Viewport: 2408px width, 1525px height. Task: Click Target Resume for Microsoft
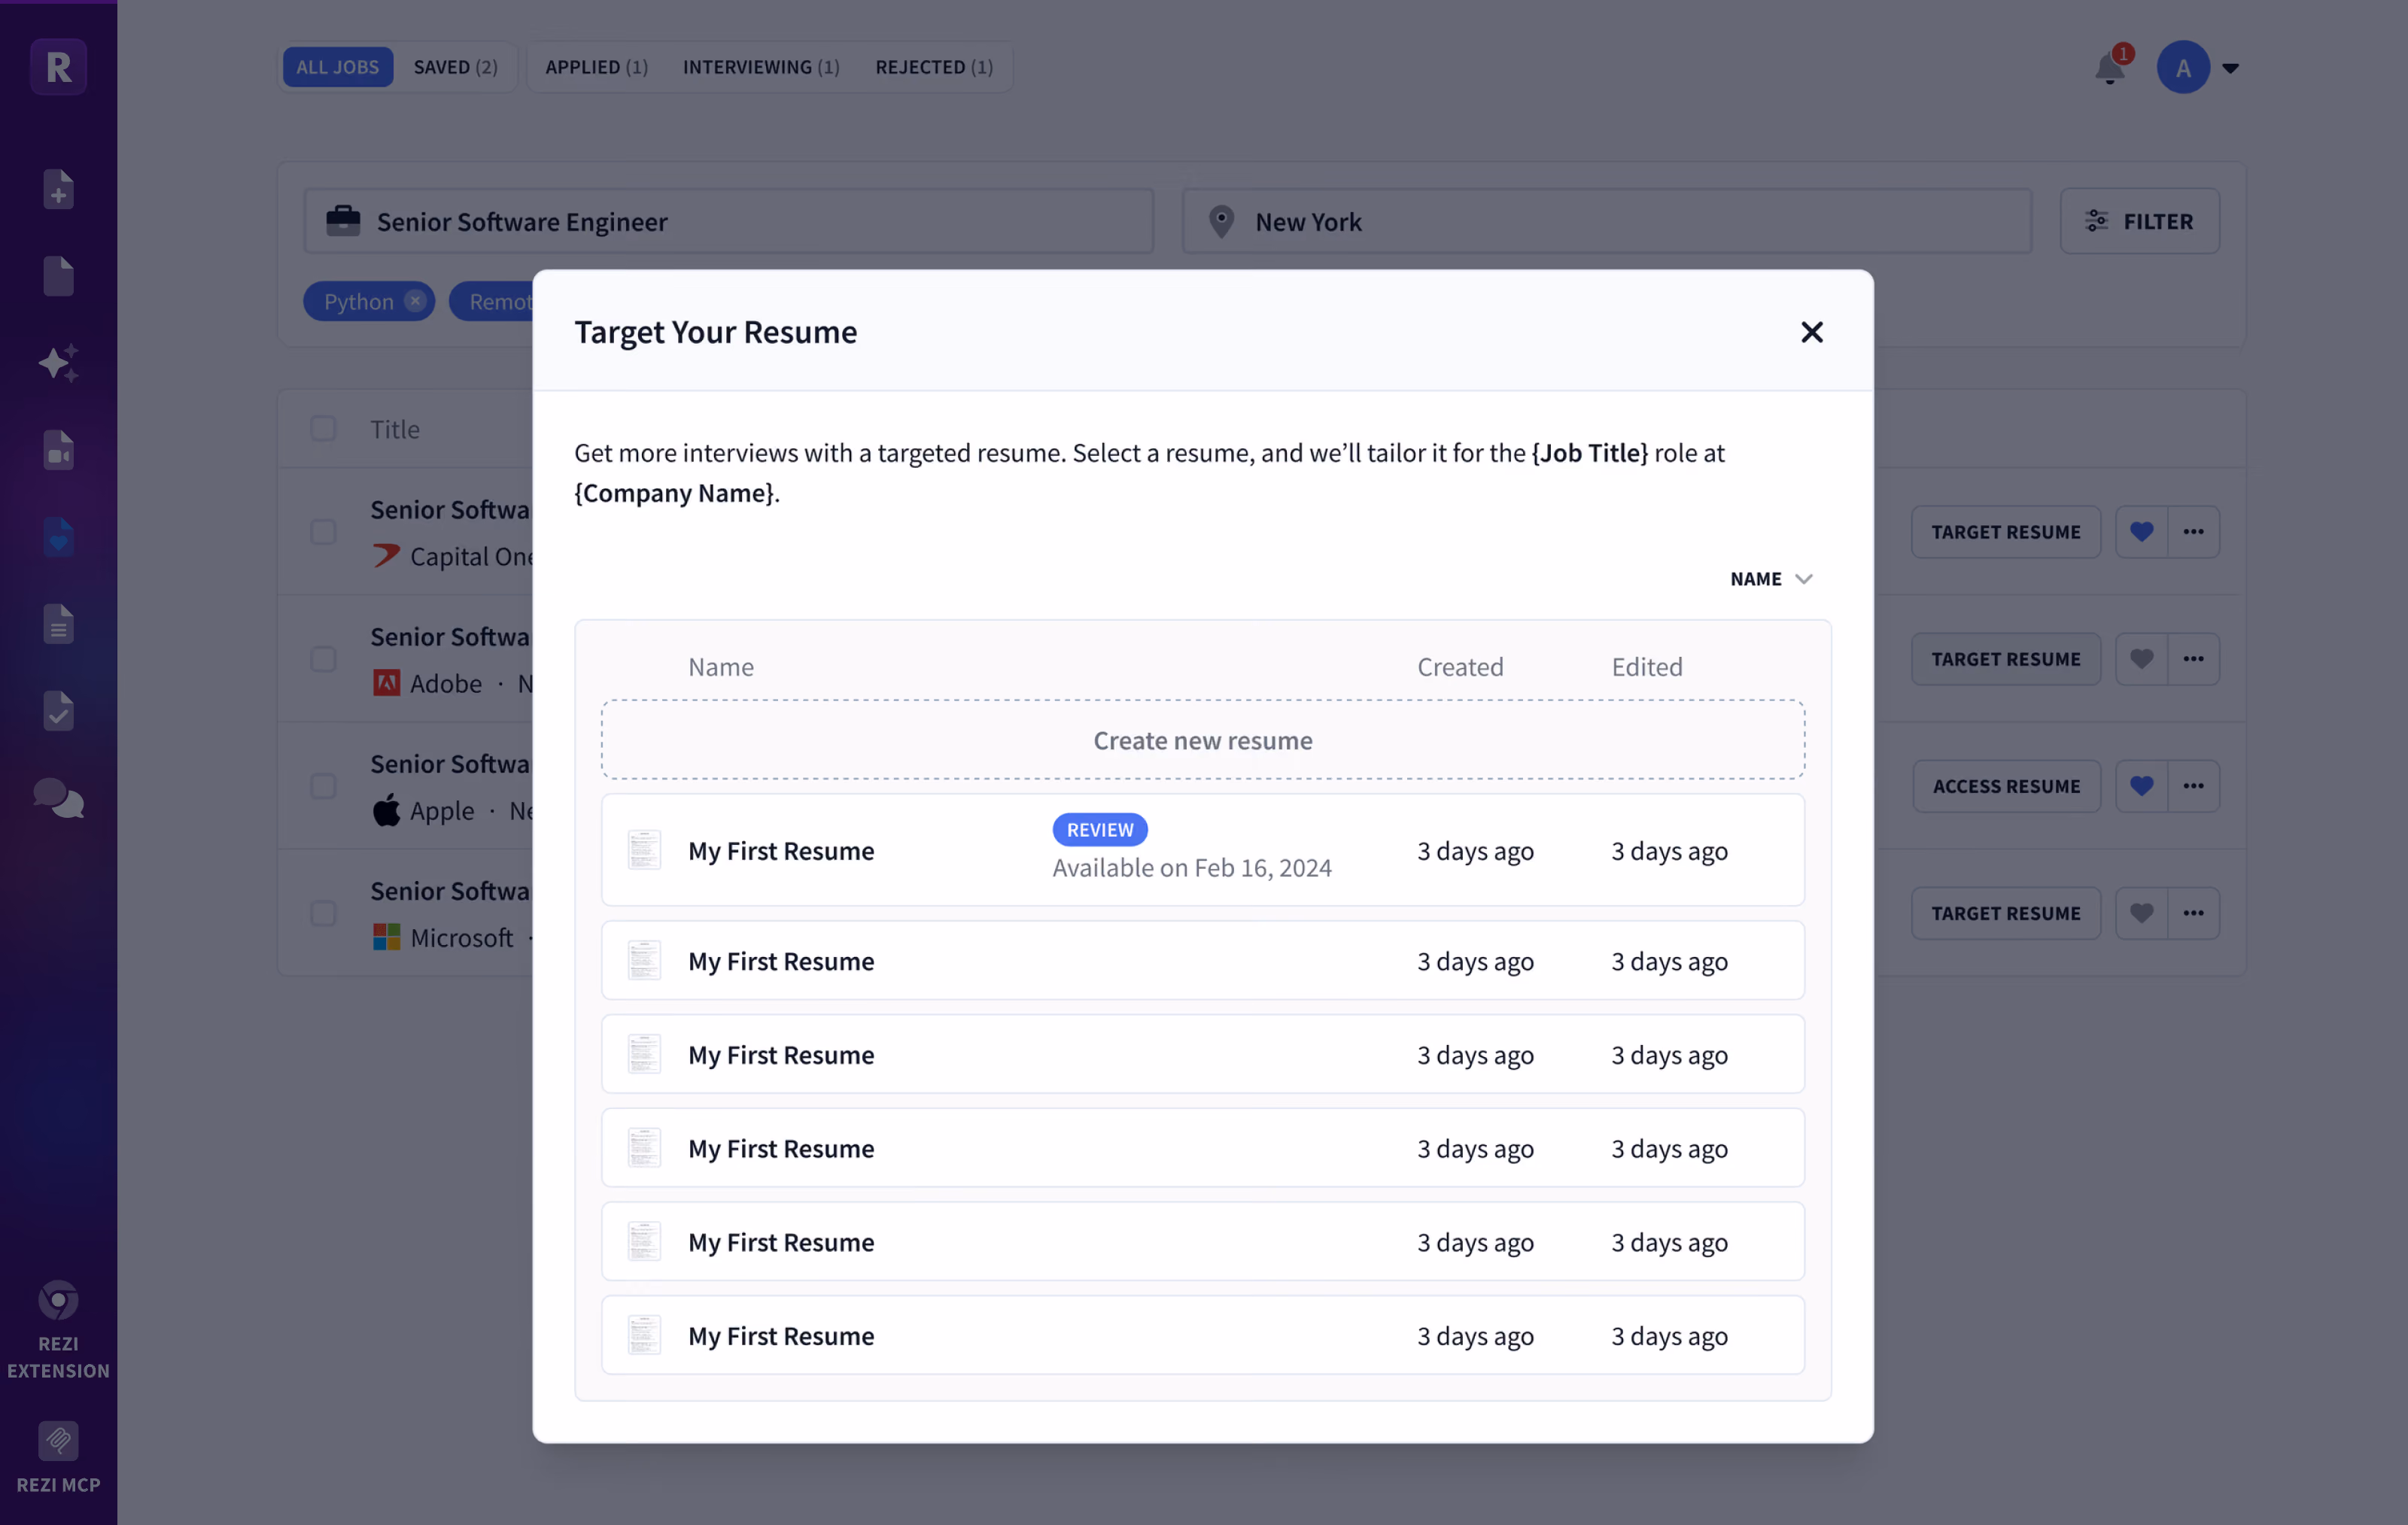[2006, 913]
